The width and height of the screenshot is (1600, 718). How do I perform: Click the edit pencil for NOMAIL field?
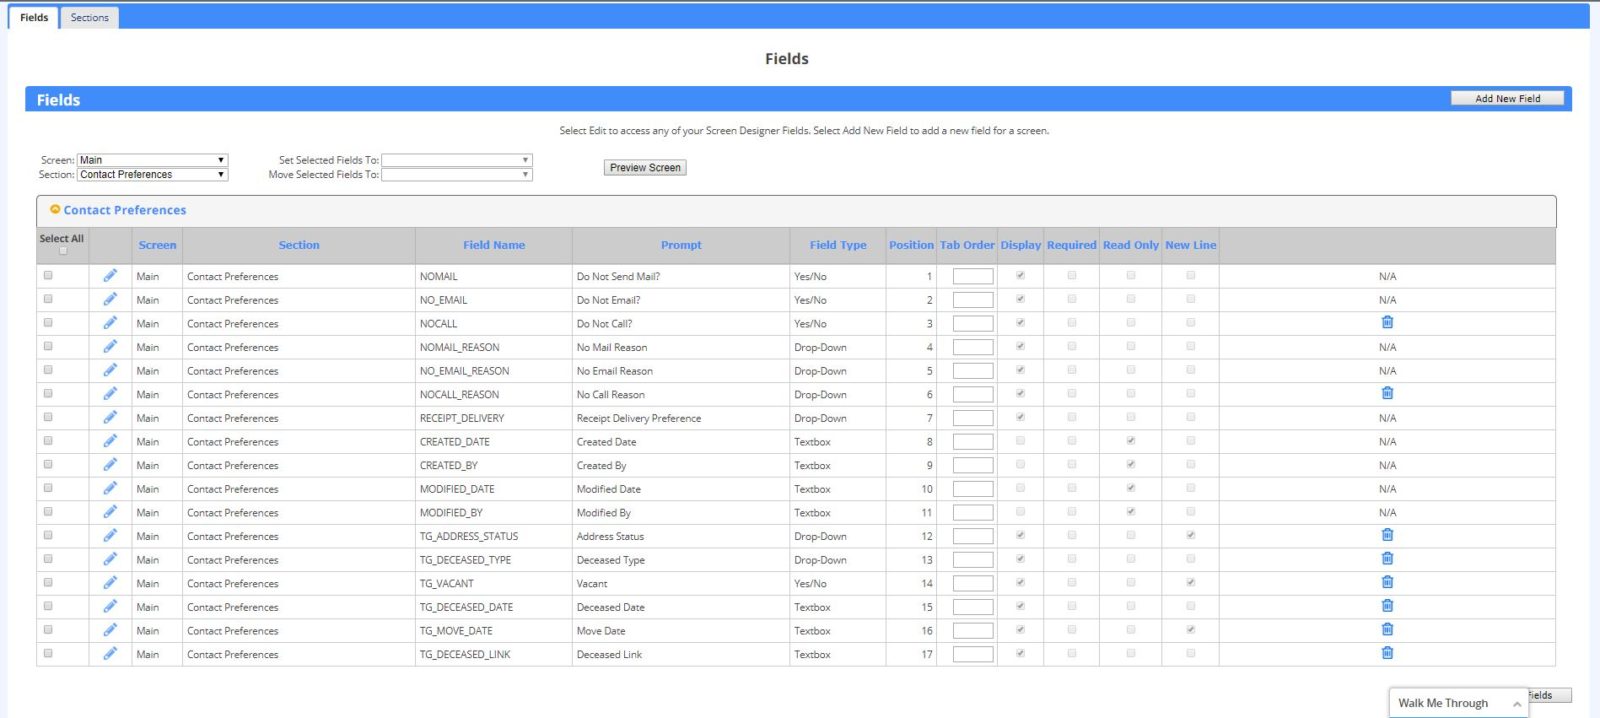(110, 276)
